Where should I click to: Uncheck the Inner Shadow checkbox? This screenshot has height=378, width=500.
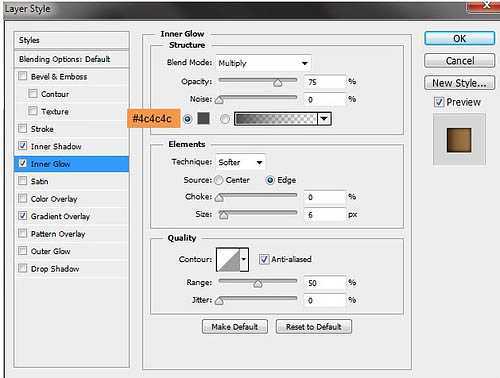coord(22,146)
